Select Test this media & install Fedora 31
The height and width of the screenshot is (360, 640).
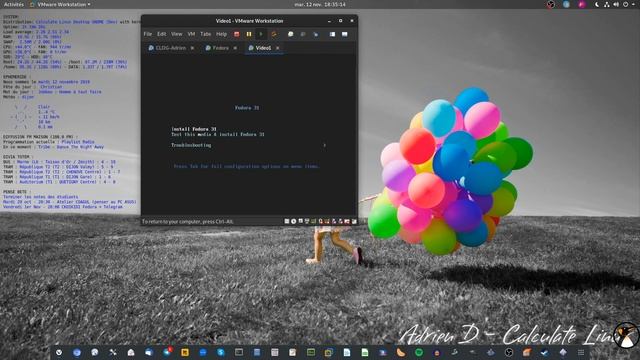point(218,134)
